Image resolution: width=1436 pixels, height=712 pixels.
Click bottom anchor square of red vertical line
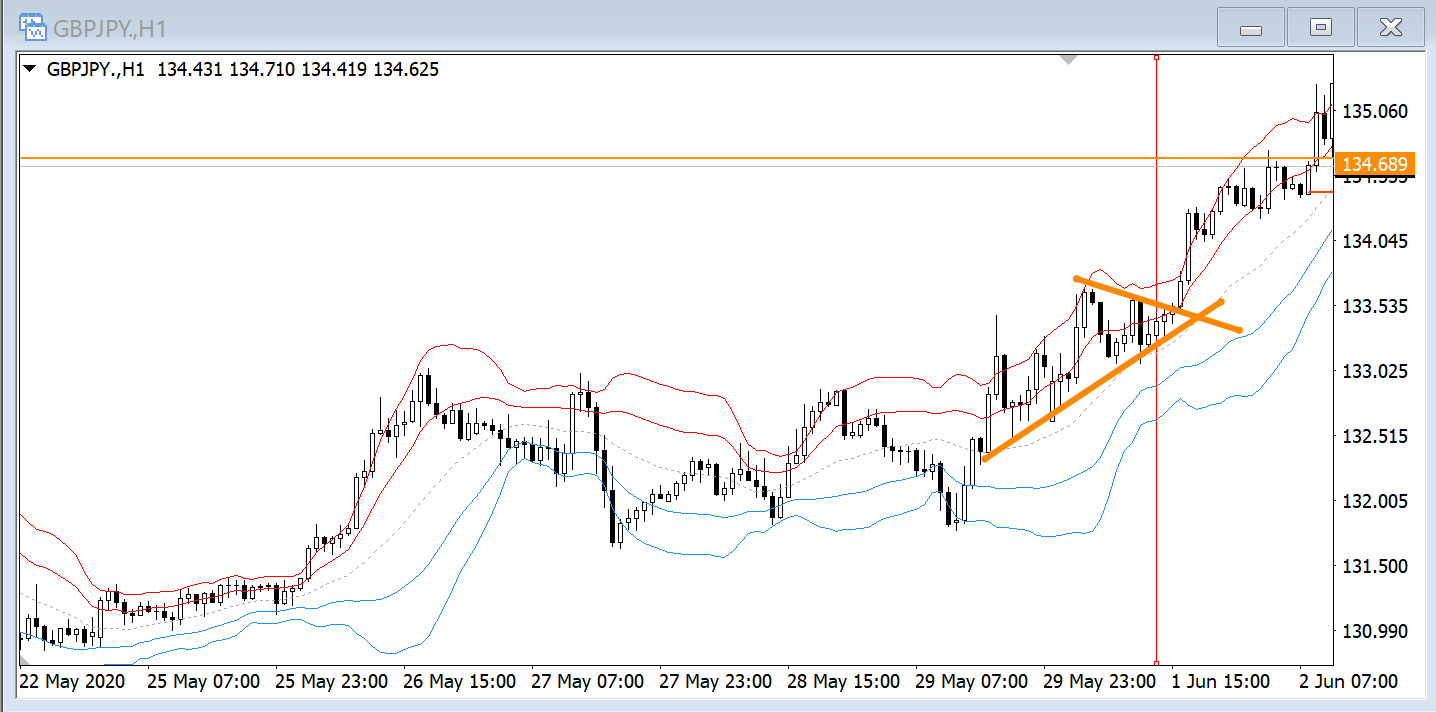tap(1156, 662)
